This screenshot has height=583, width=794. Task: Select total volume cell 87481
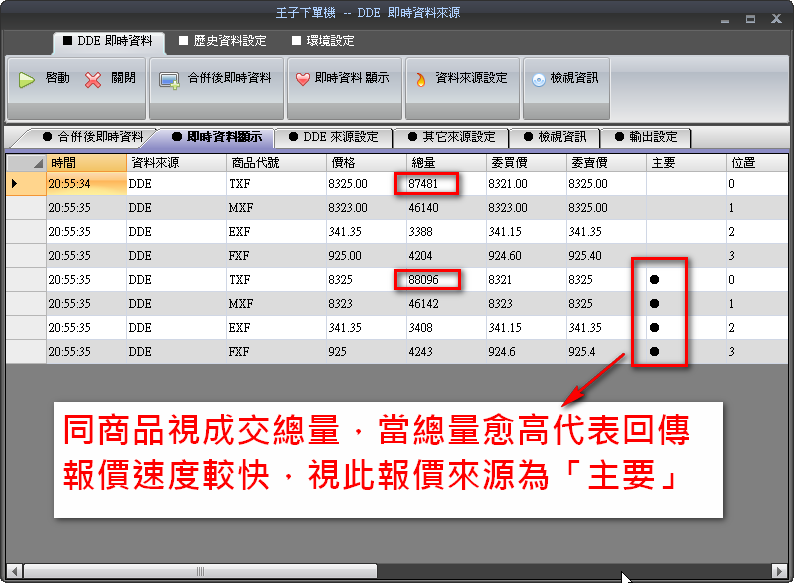(447, 183)
